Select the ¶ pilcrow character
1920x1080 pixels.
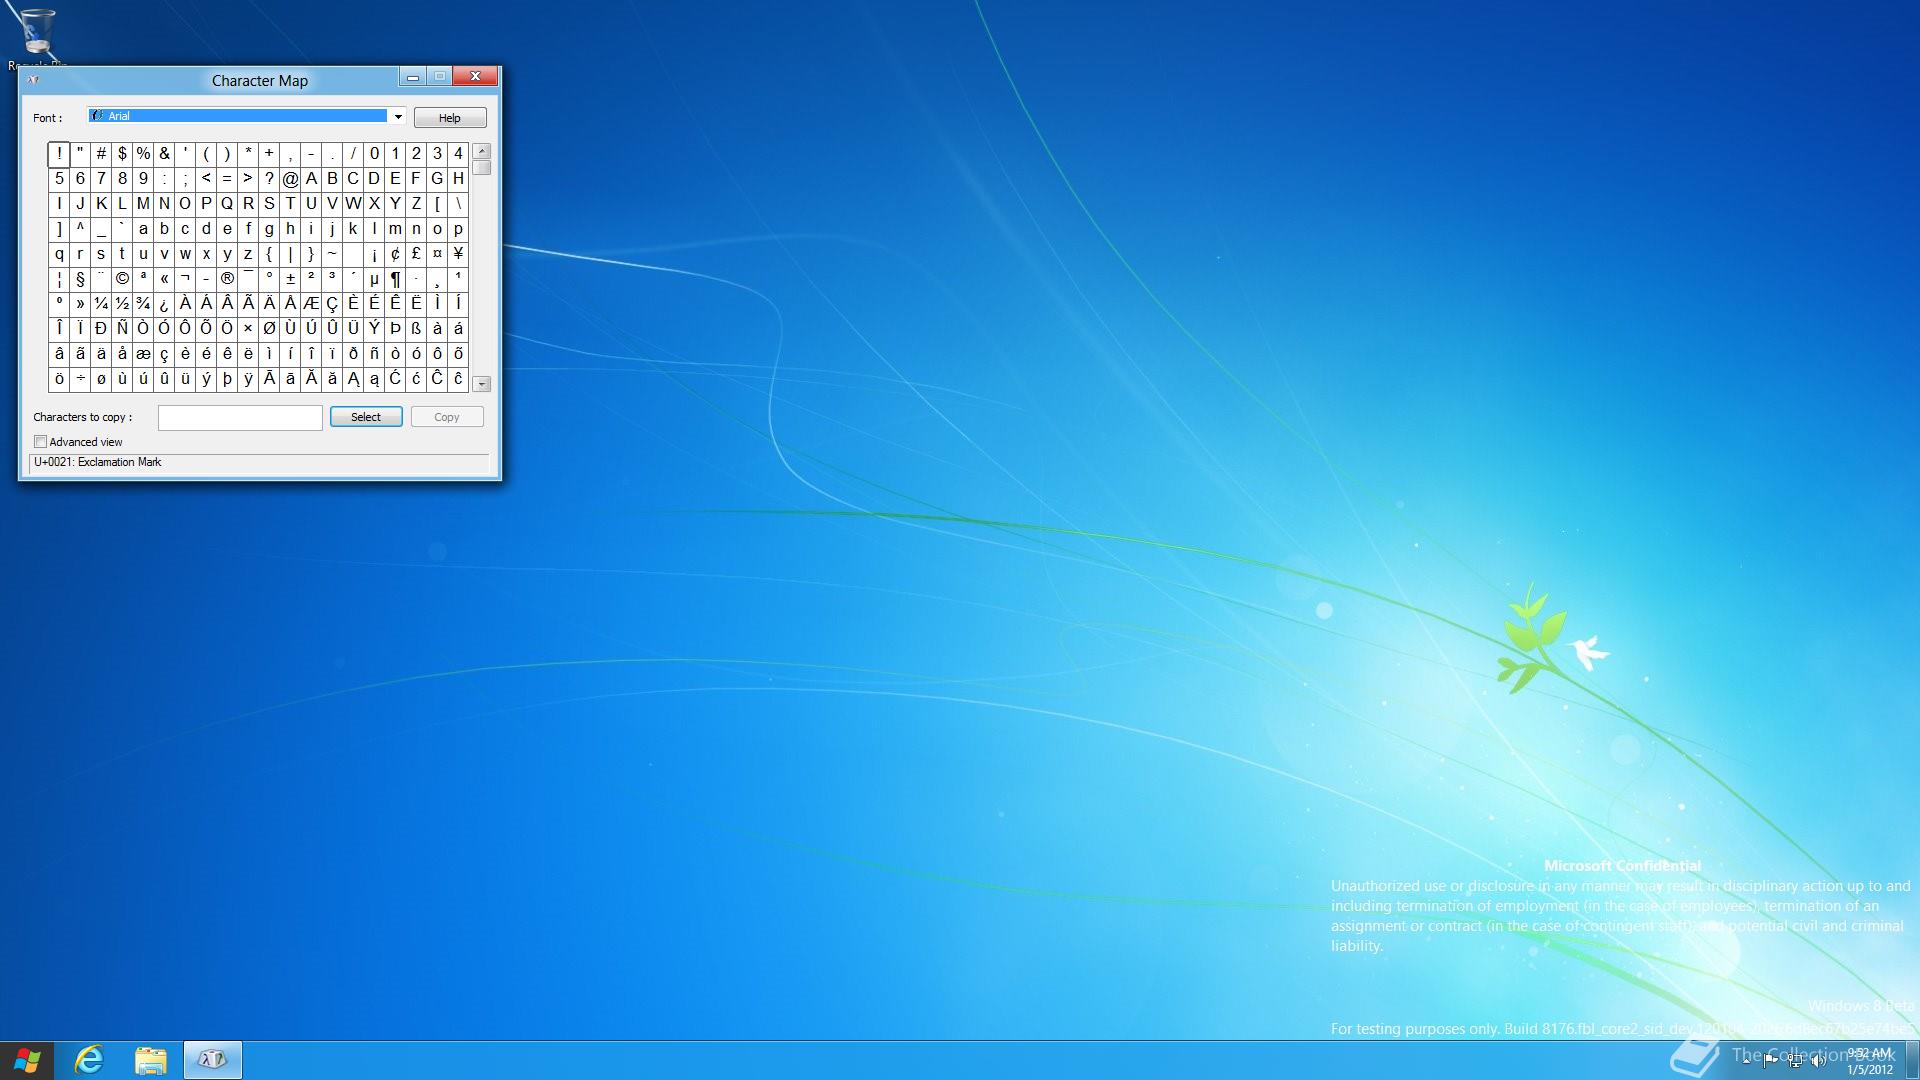[395, 279]
